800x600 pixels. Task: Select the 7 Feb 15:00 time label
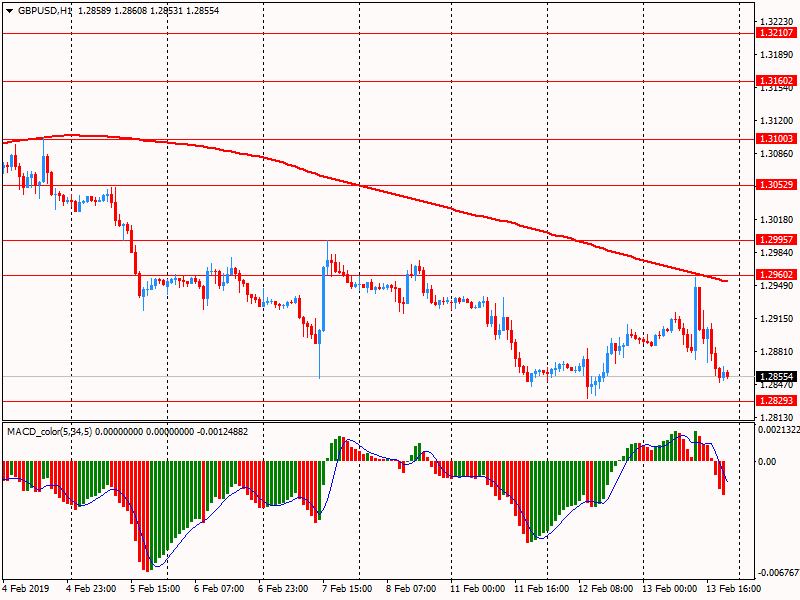(x=348, y=589)
